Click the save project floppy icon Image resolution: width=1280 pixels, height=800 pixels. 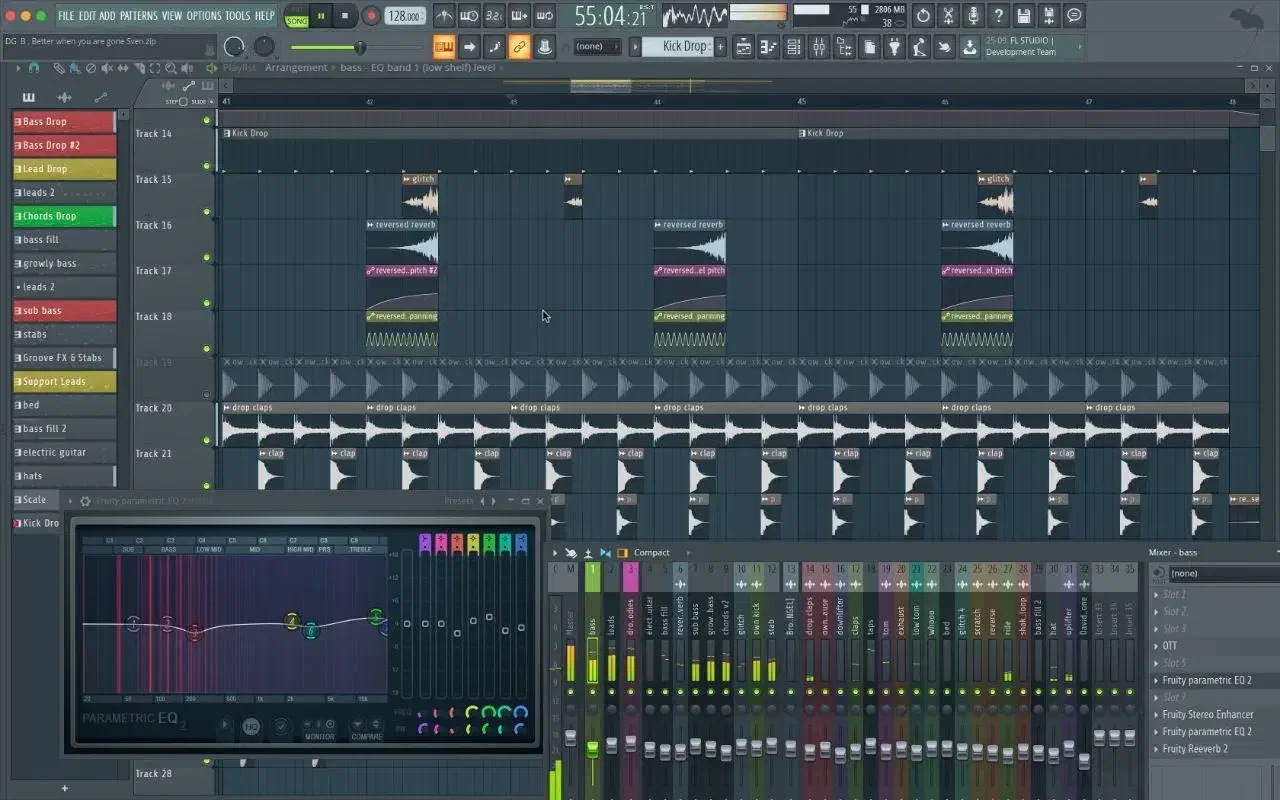point(1023,16)
